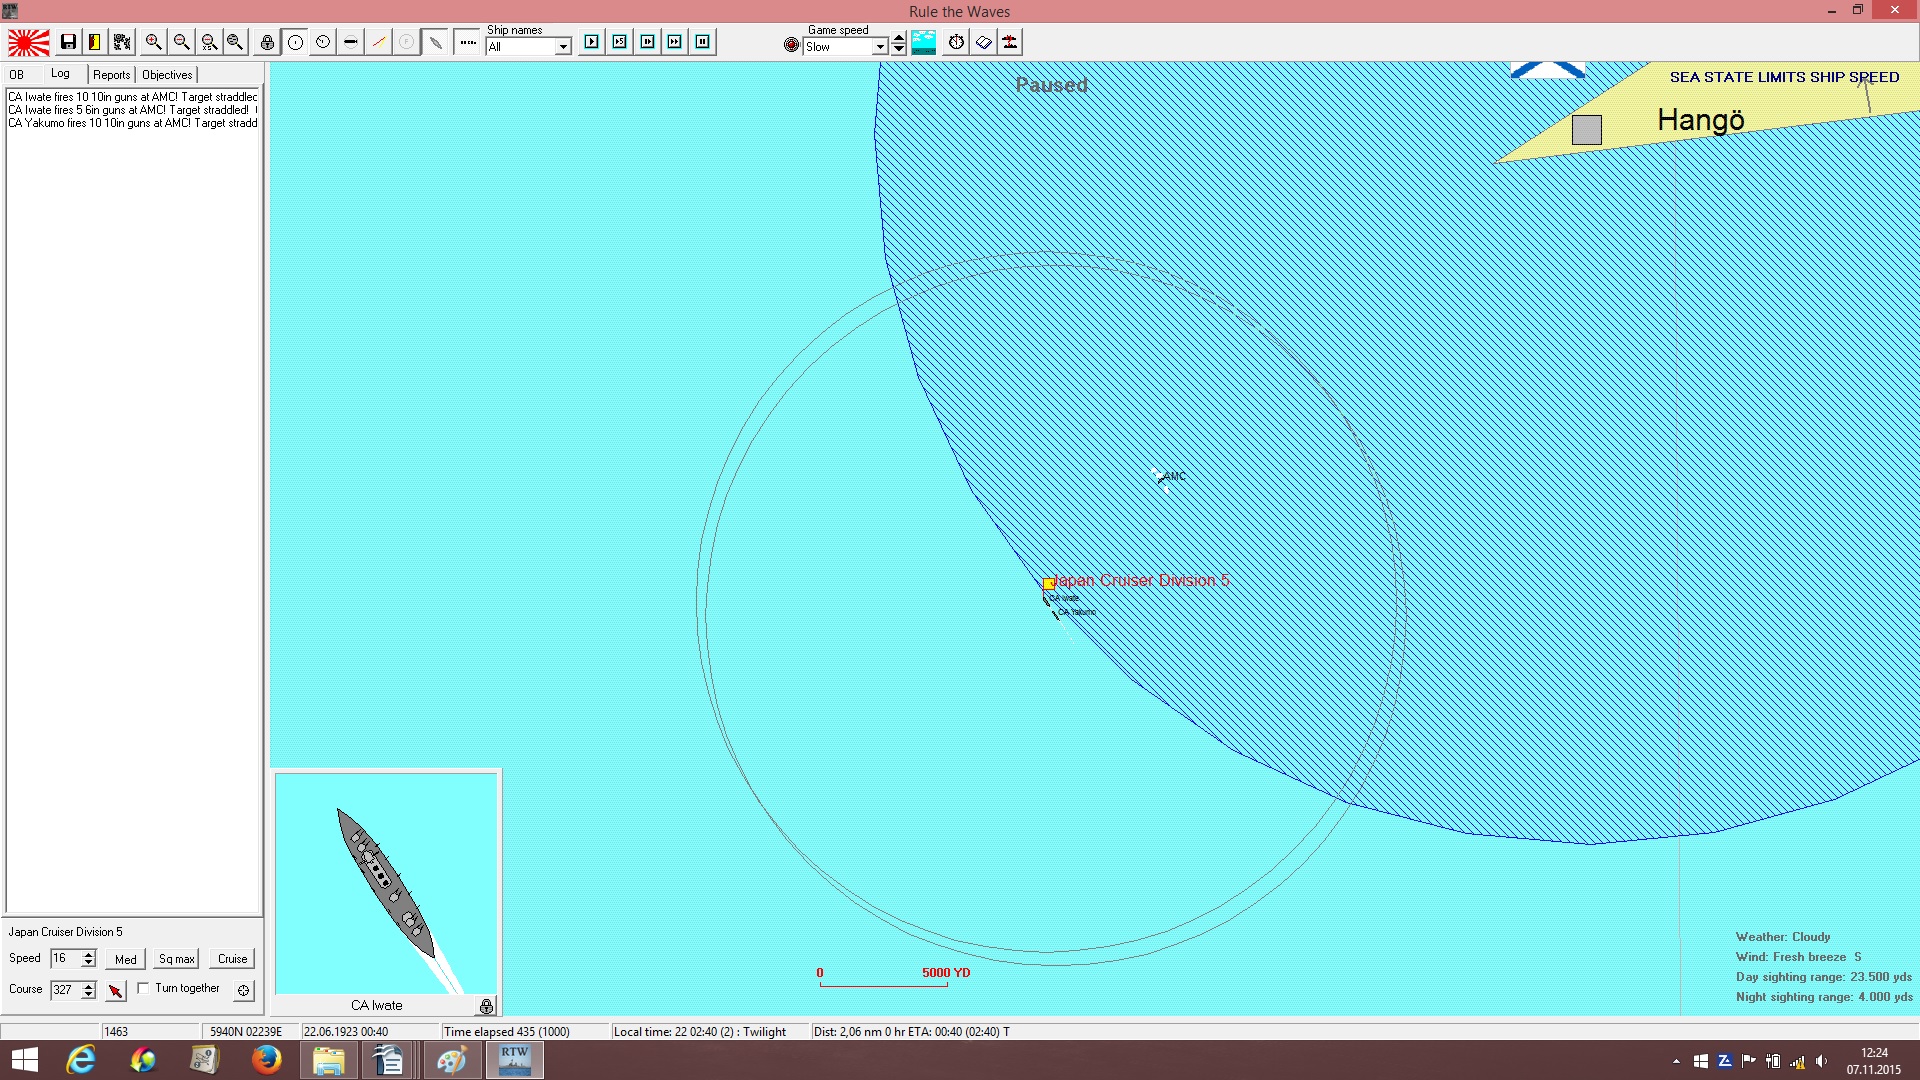1920x1080 pixels.
Task: Click the padlock next to CA Iwate
Action: (486, 1006)
